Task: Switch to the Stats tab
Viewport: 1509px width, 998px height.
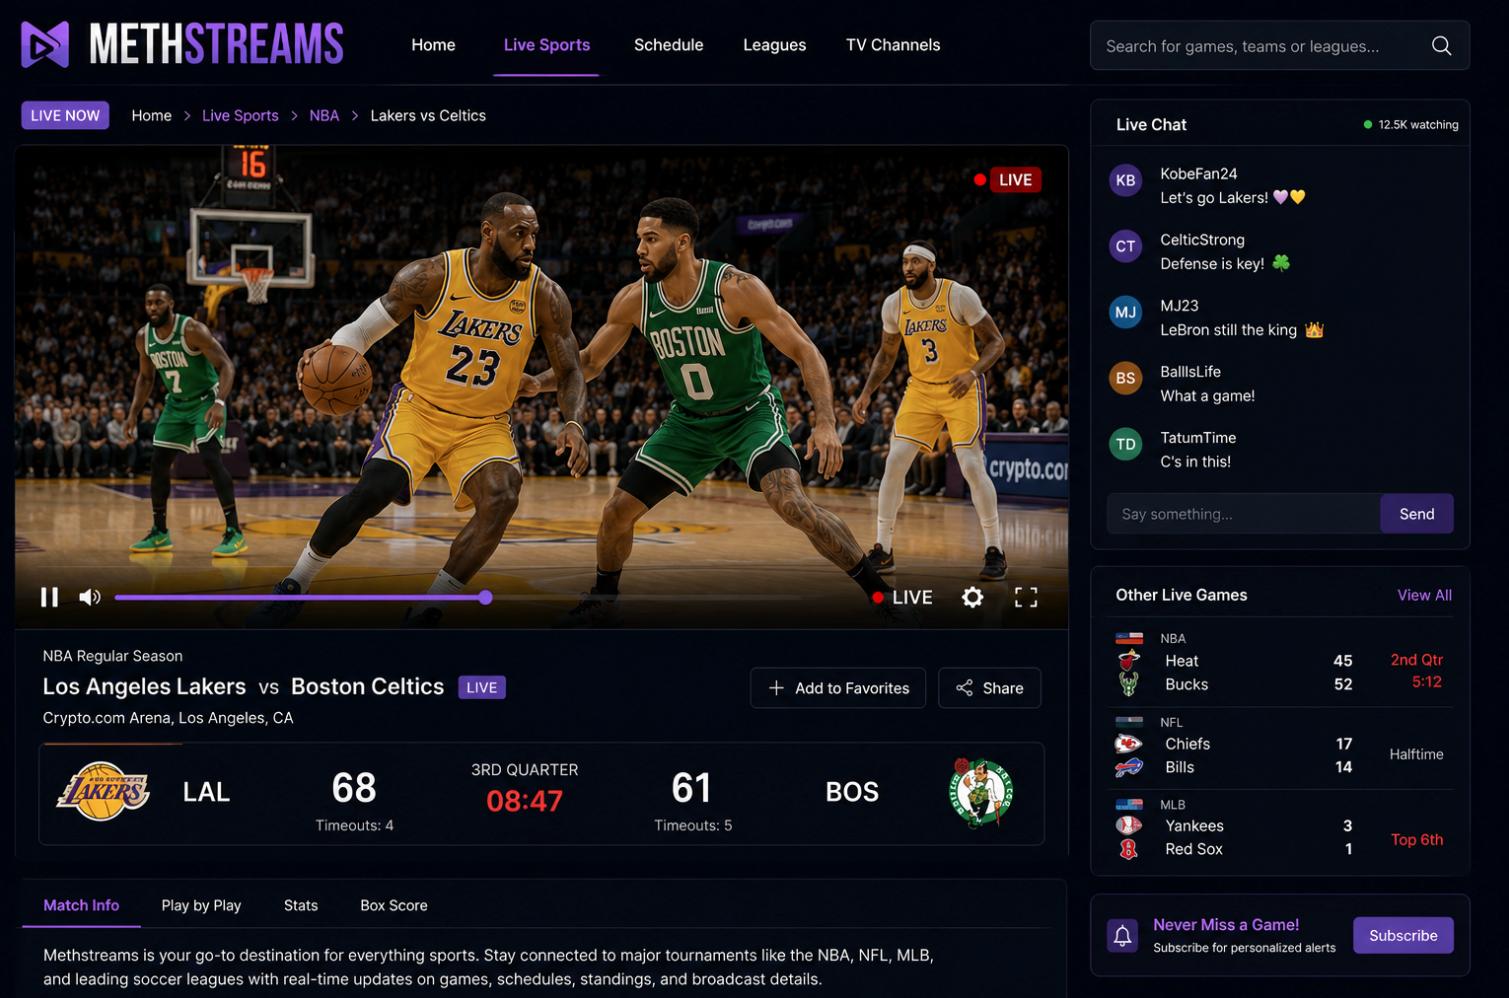Action: pos(300,905)
